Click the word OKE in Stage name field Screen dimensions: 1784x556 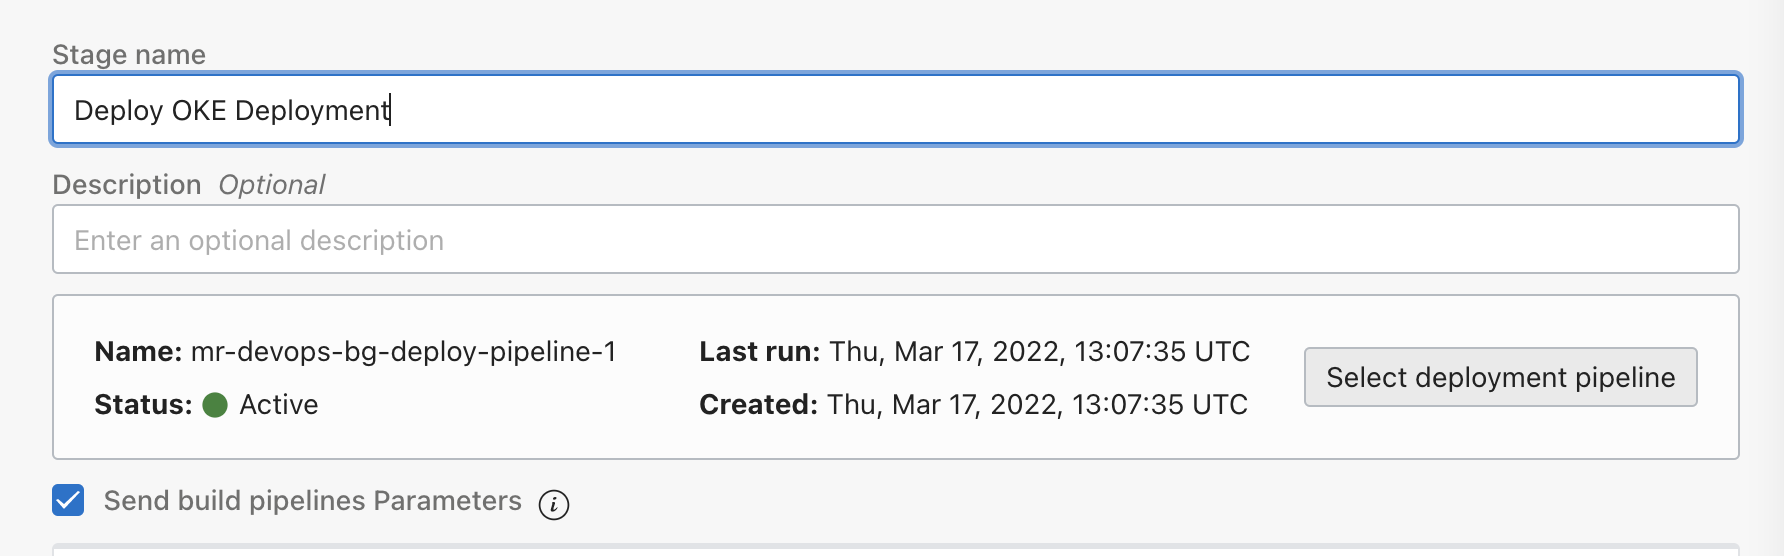pyautogui.click(x=199, y=110)
